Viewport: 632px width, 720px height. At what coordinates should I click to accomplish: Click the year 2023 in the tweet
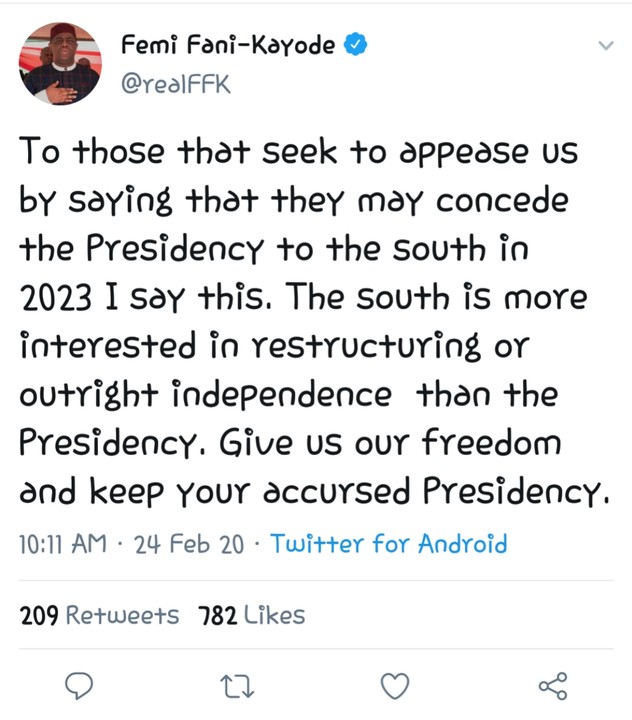coord(60,299)
